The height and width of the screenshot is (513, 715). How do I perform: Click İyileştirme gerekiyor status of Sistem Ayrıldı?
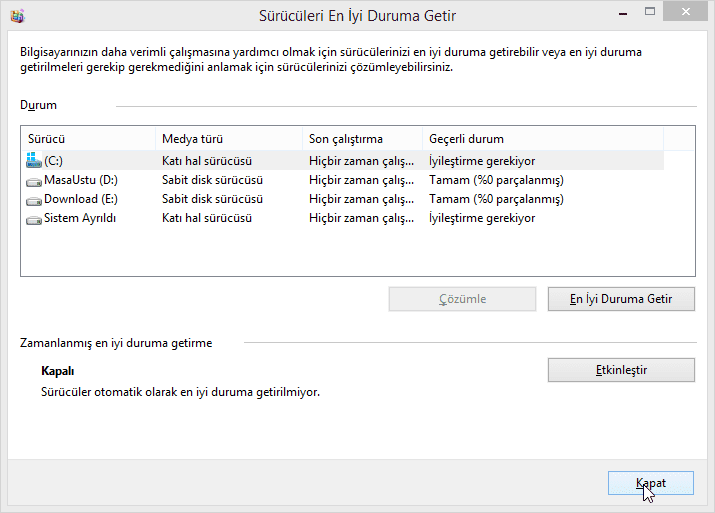tap(482, 218)
